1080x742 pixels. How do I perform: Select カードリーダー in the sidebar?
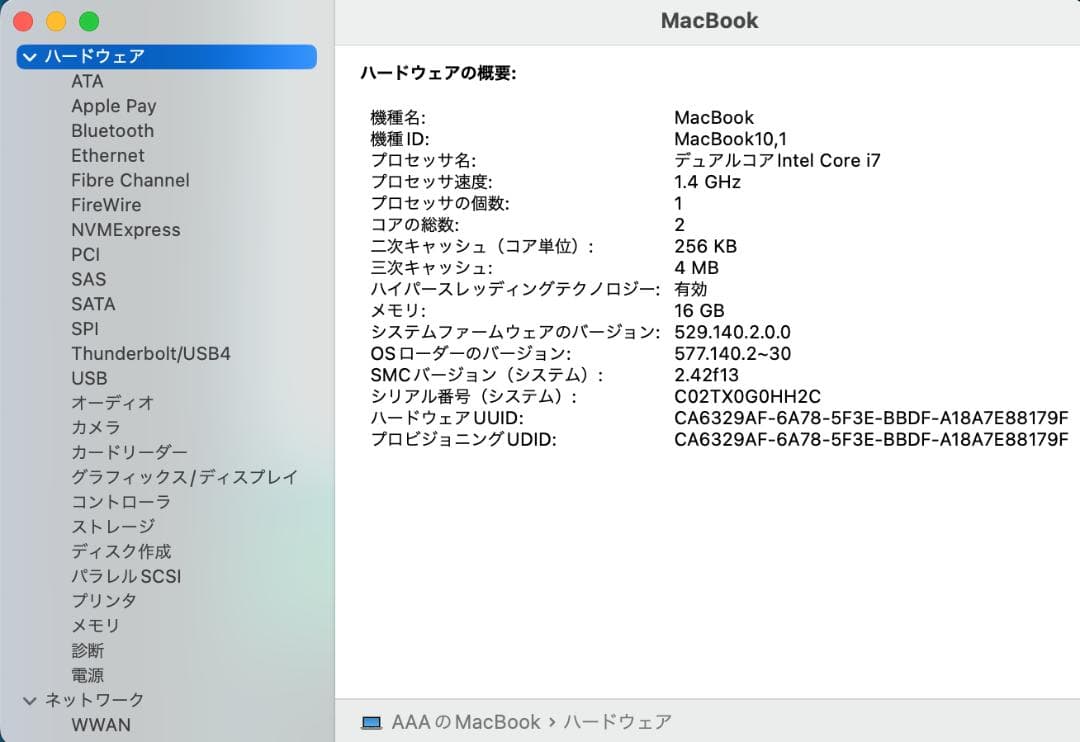coord(129,453)
